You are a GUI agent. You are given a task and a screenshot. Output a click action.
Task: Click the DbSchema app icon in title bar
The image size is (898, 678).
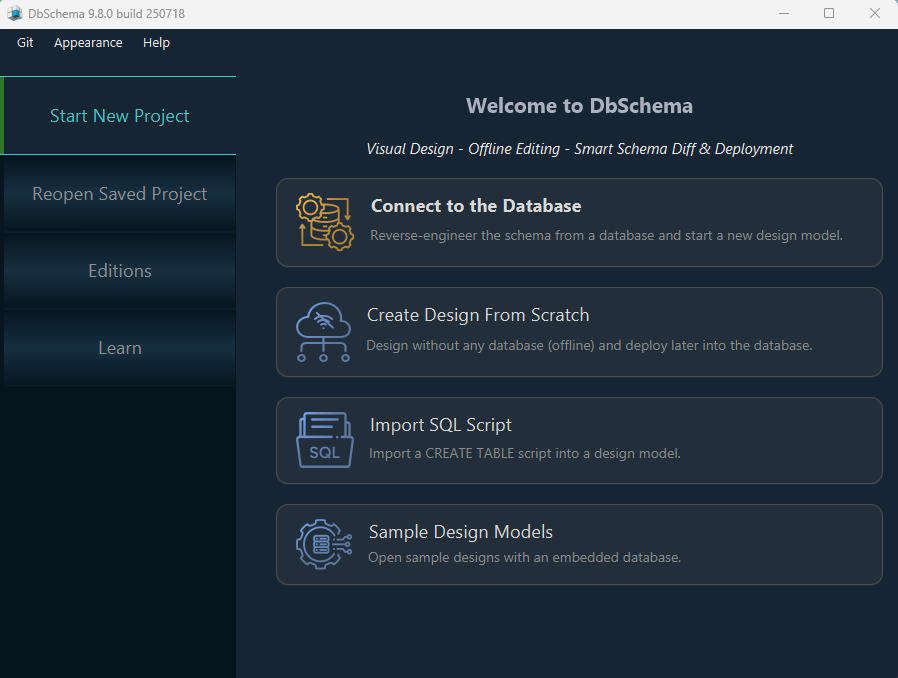tap(14, 13)
